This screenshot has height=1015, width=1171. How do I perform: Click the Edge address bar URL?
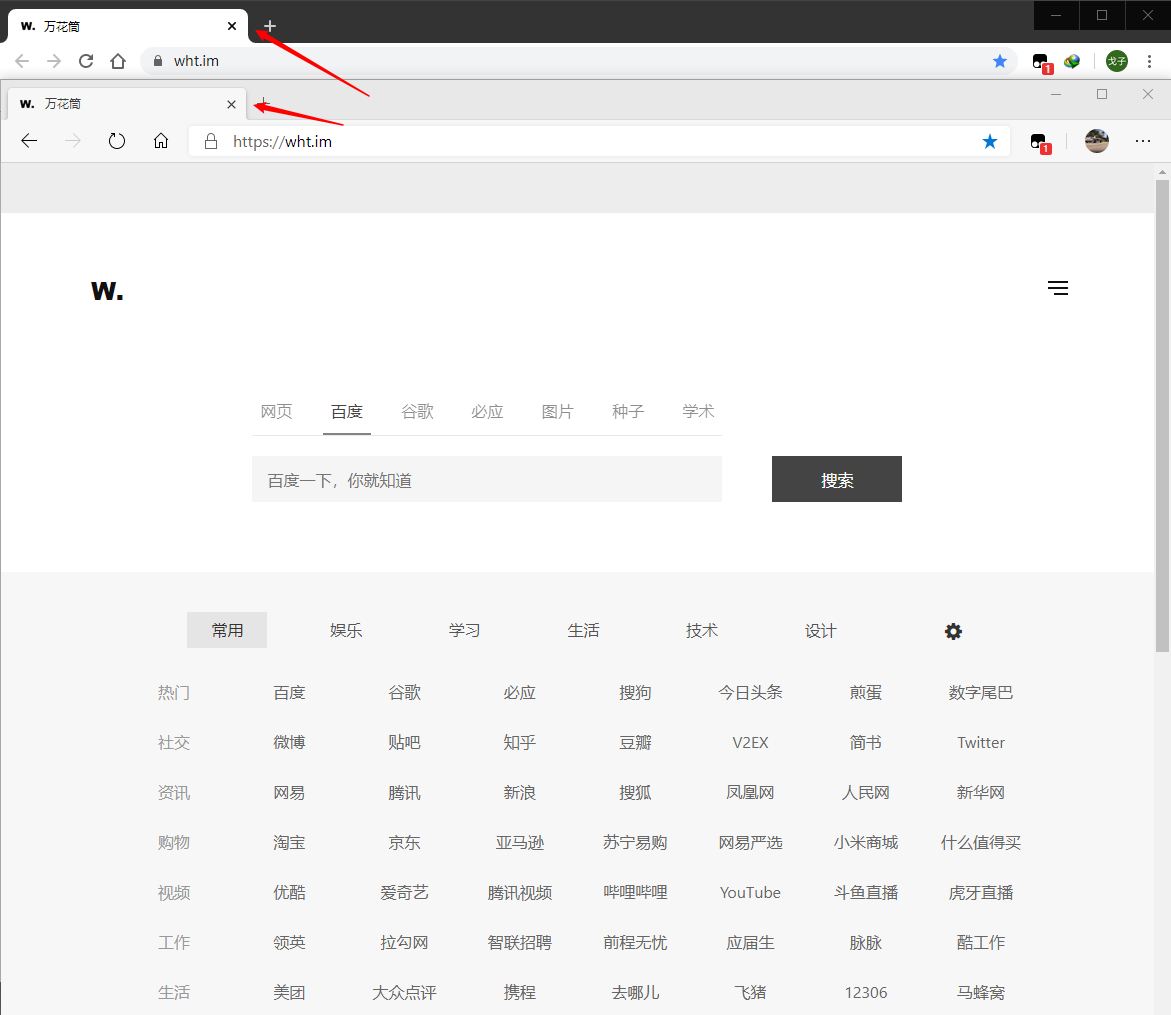(x=282, y=141)
